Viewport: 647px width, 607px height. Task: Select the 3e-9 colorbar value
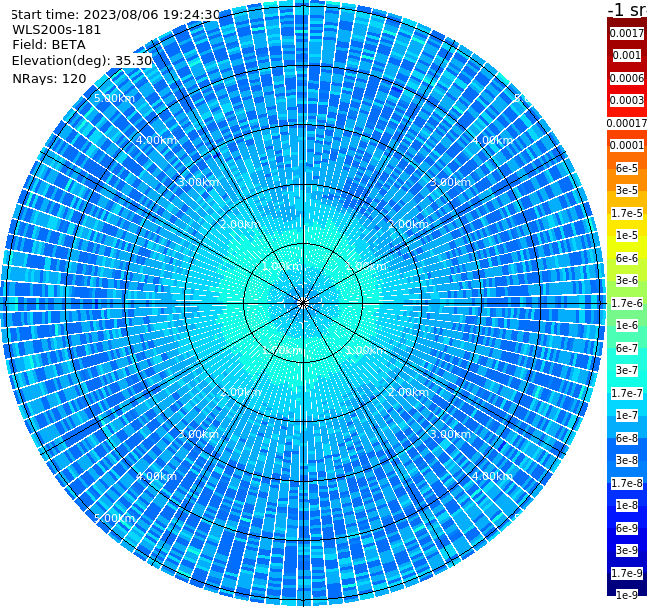627,550
